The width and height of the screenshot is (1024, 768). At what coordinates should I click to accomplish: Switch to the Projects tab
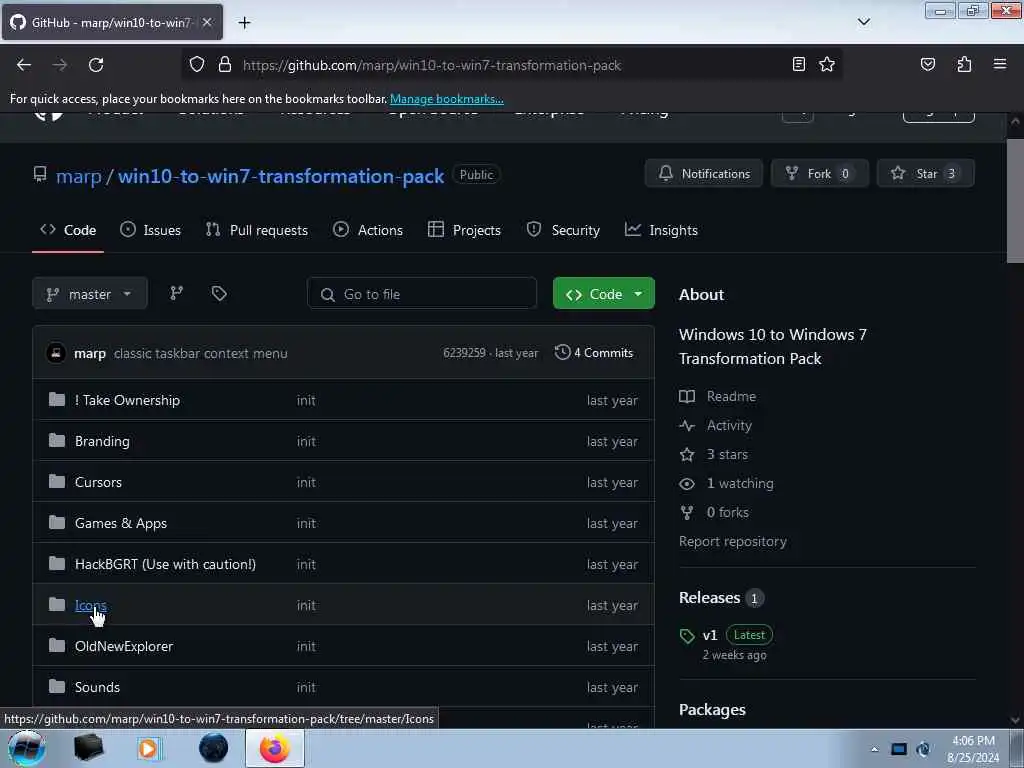pos(464,231)
